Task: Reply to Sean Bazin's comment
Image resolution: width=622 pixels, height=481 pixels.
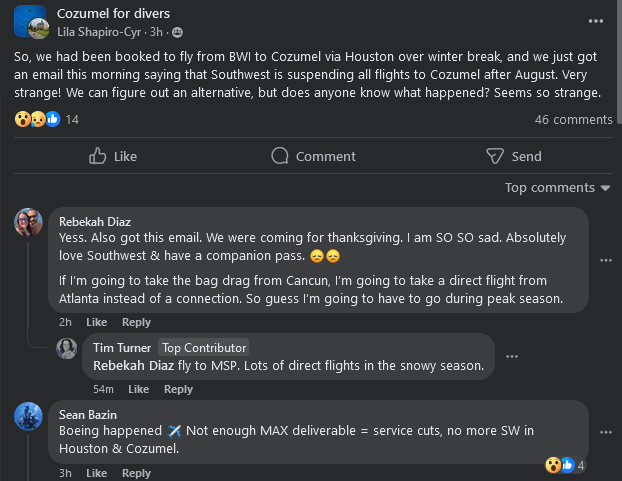Action: coord(136,473)
